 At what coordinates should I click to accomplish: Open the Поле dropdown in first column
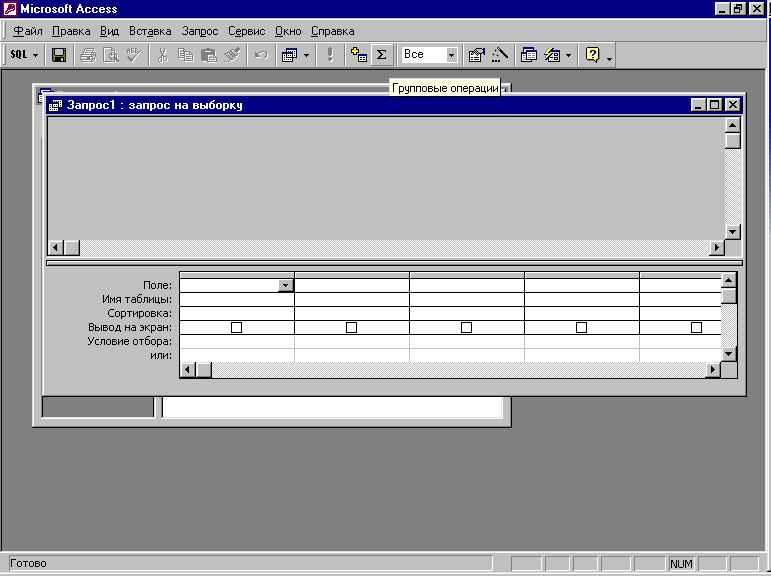(x=286, y=285)
